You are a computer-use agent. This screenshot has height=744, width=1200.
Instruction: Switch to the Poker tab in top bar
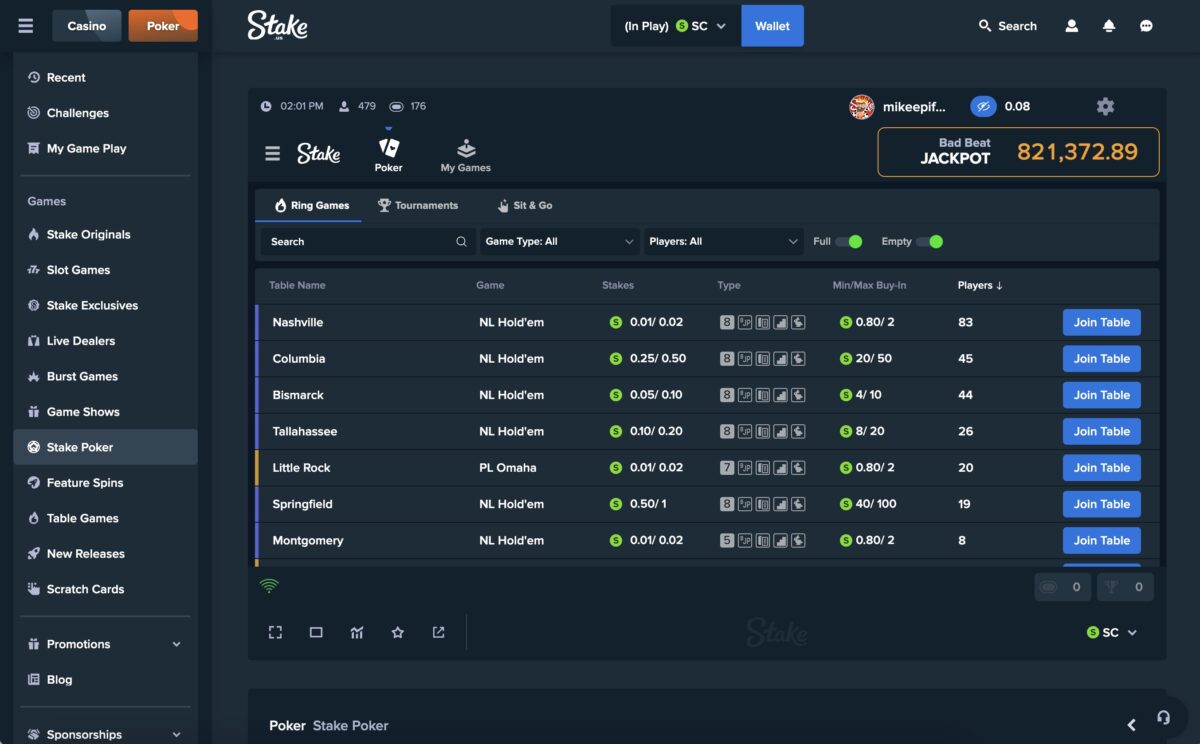coord(163,26)
